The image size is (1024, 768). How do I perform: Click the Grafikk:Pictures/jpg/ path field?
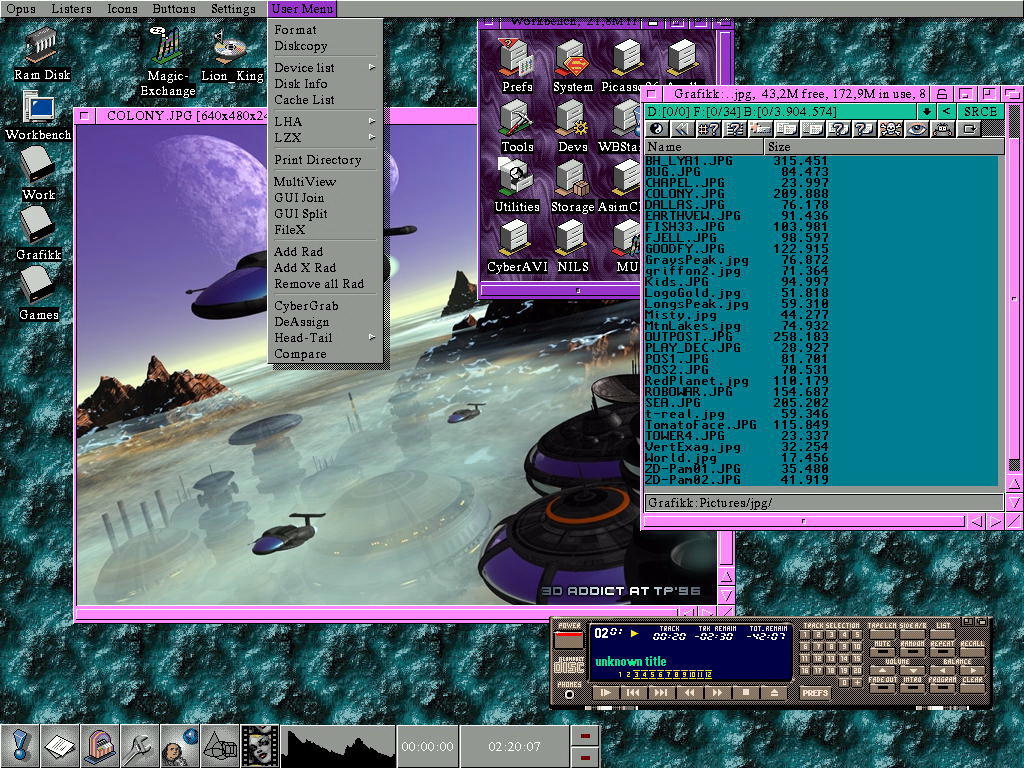tap(824, 503)
